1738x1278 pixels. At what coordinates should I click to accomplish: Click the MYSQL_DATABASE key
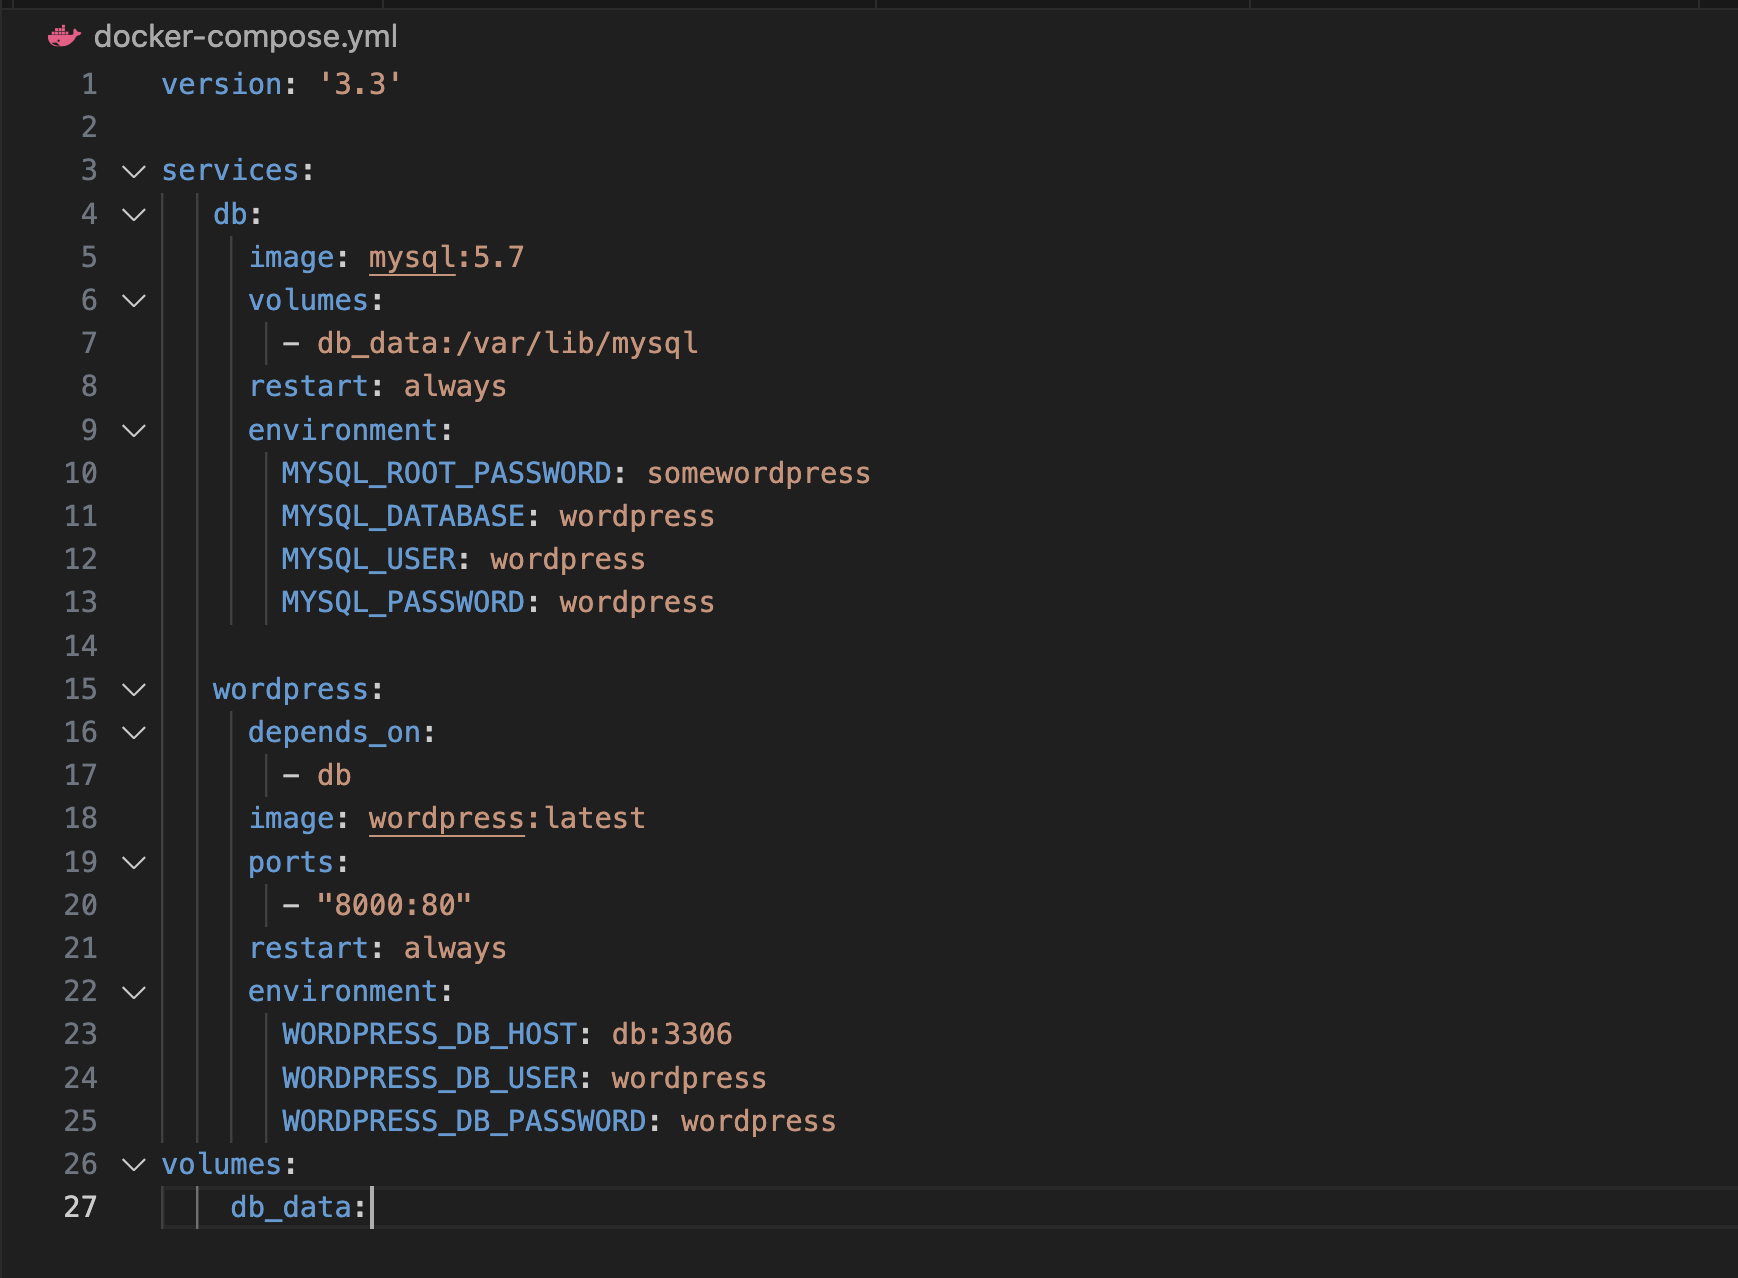click(403, 516)
